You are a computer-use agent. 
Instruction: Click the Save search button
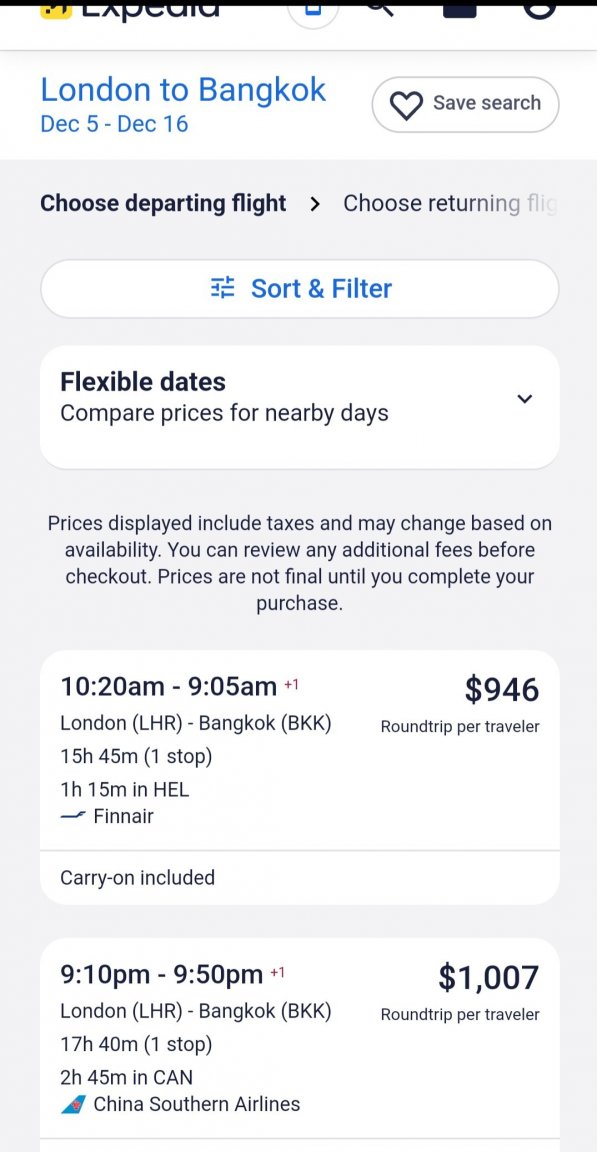tap(466, 104)
